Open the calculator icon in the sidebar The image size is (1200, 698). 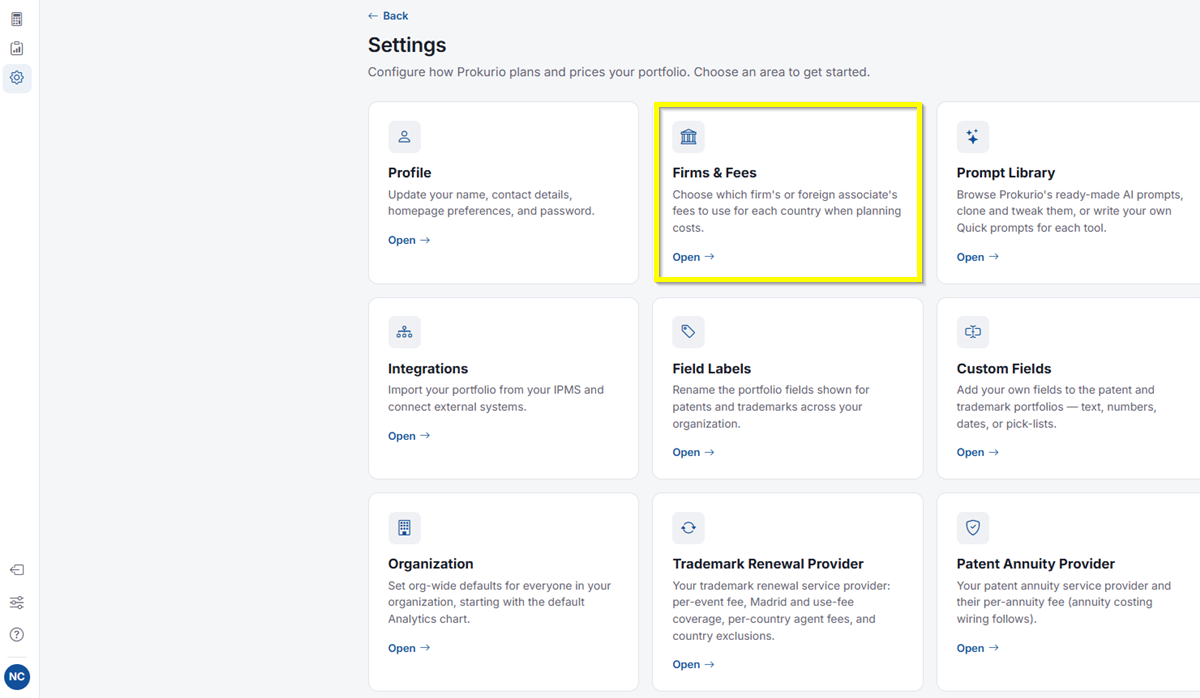(17, 19)
